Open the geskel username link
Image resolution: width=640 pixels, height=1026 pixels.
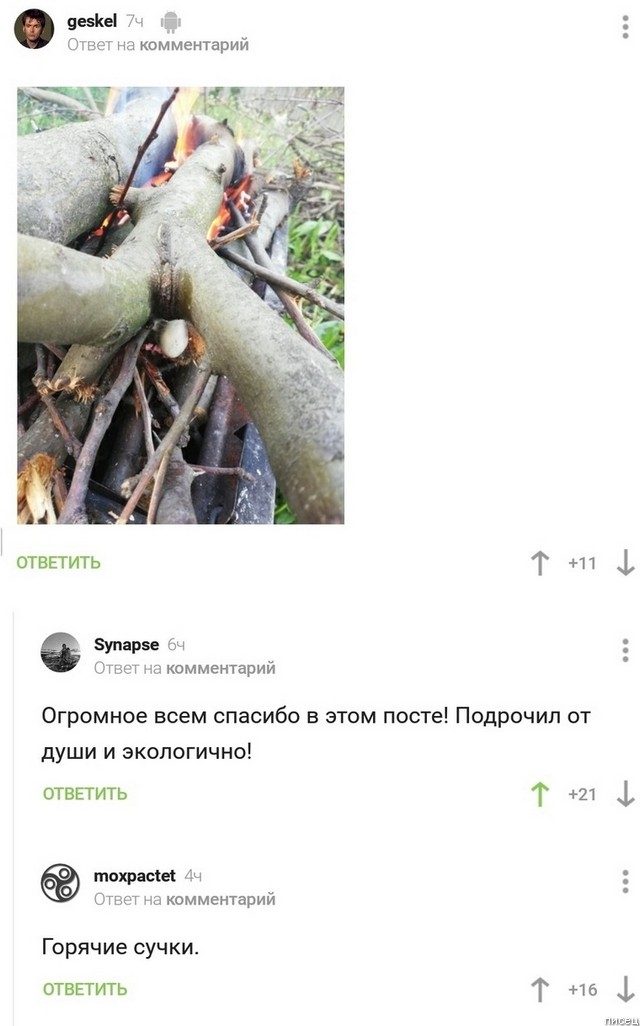click(x=92, y=22)
